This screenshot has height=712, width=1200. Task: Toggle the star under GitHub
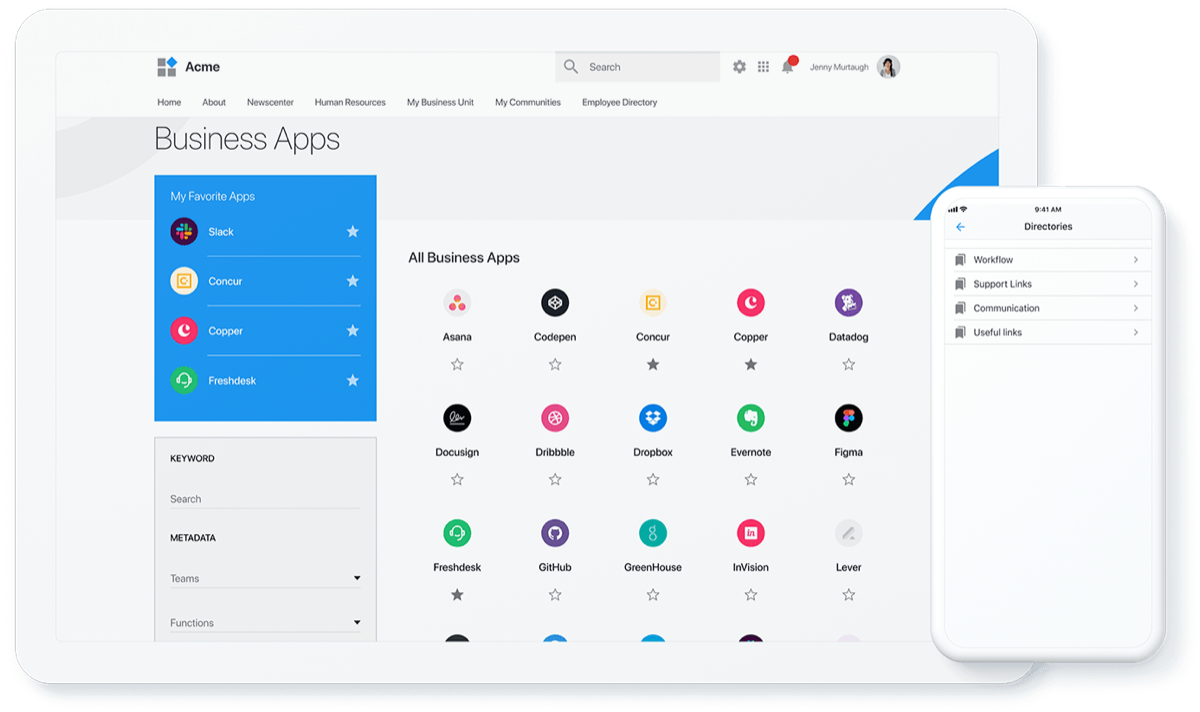tap(555, 594)
